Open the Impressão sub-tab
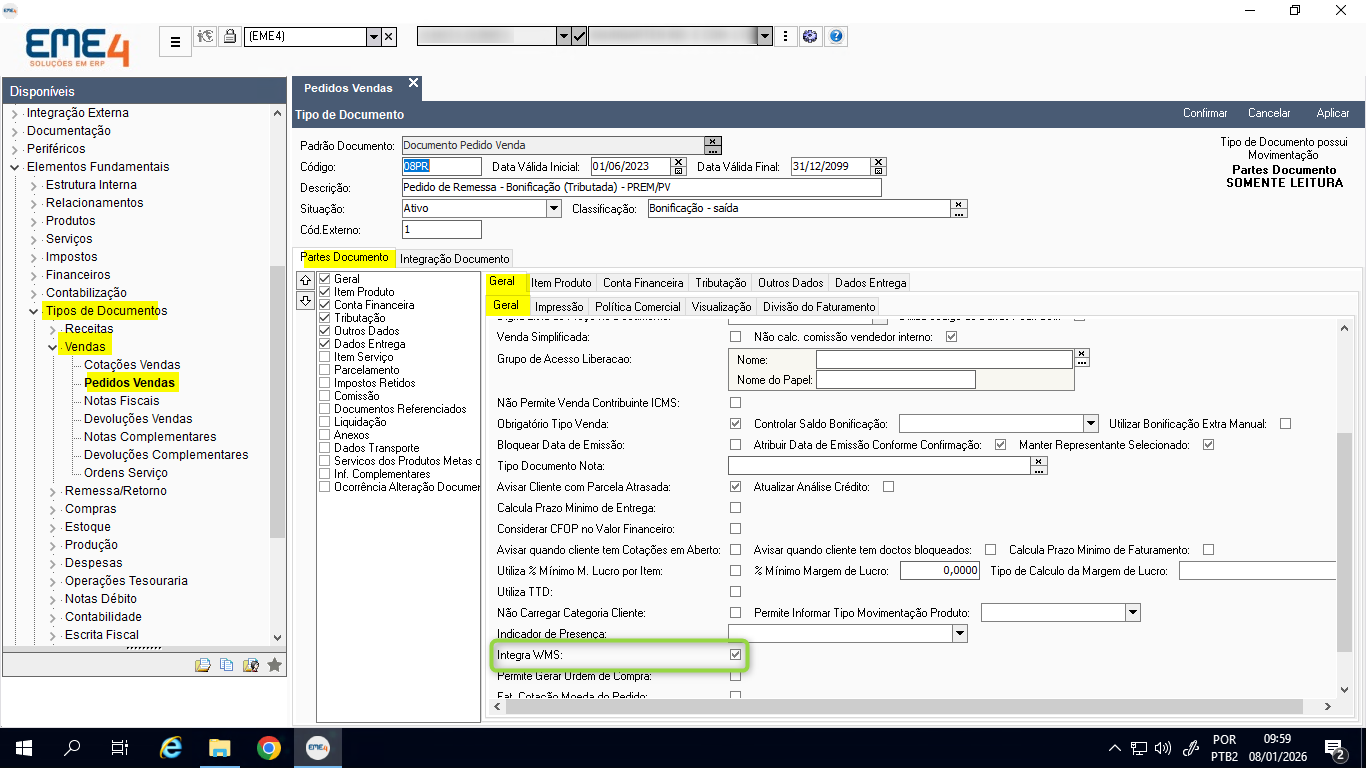 559,307
